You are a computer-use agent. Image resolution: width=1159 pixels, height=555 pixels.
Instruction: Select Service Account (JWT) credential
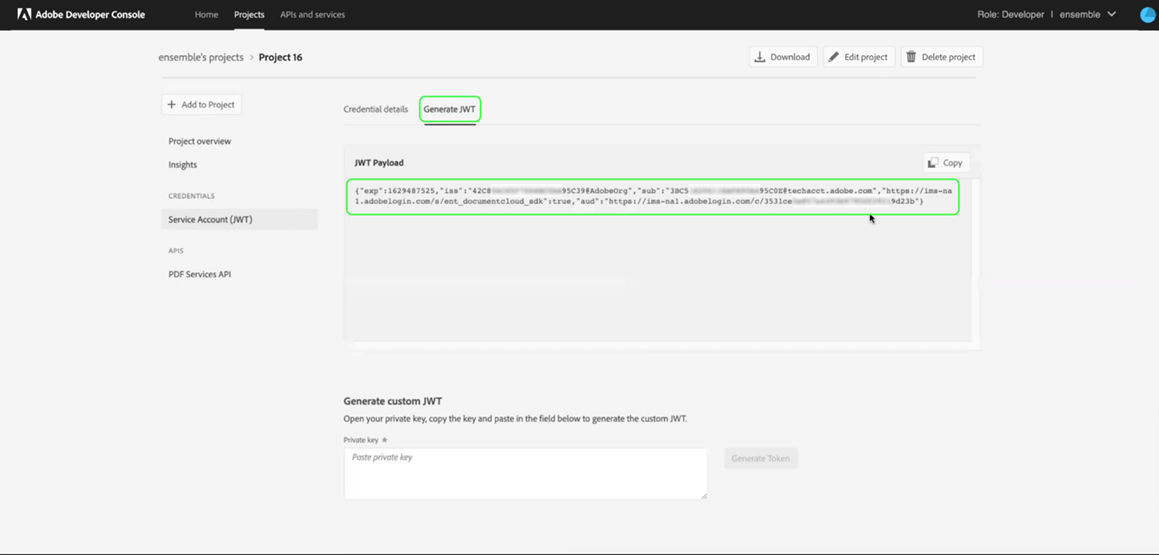click(x=239, y=219)
